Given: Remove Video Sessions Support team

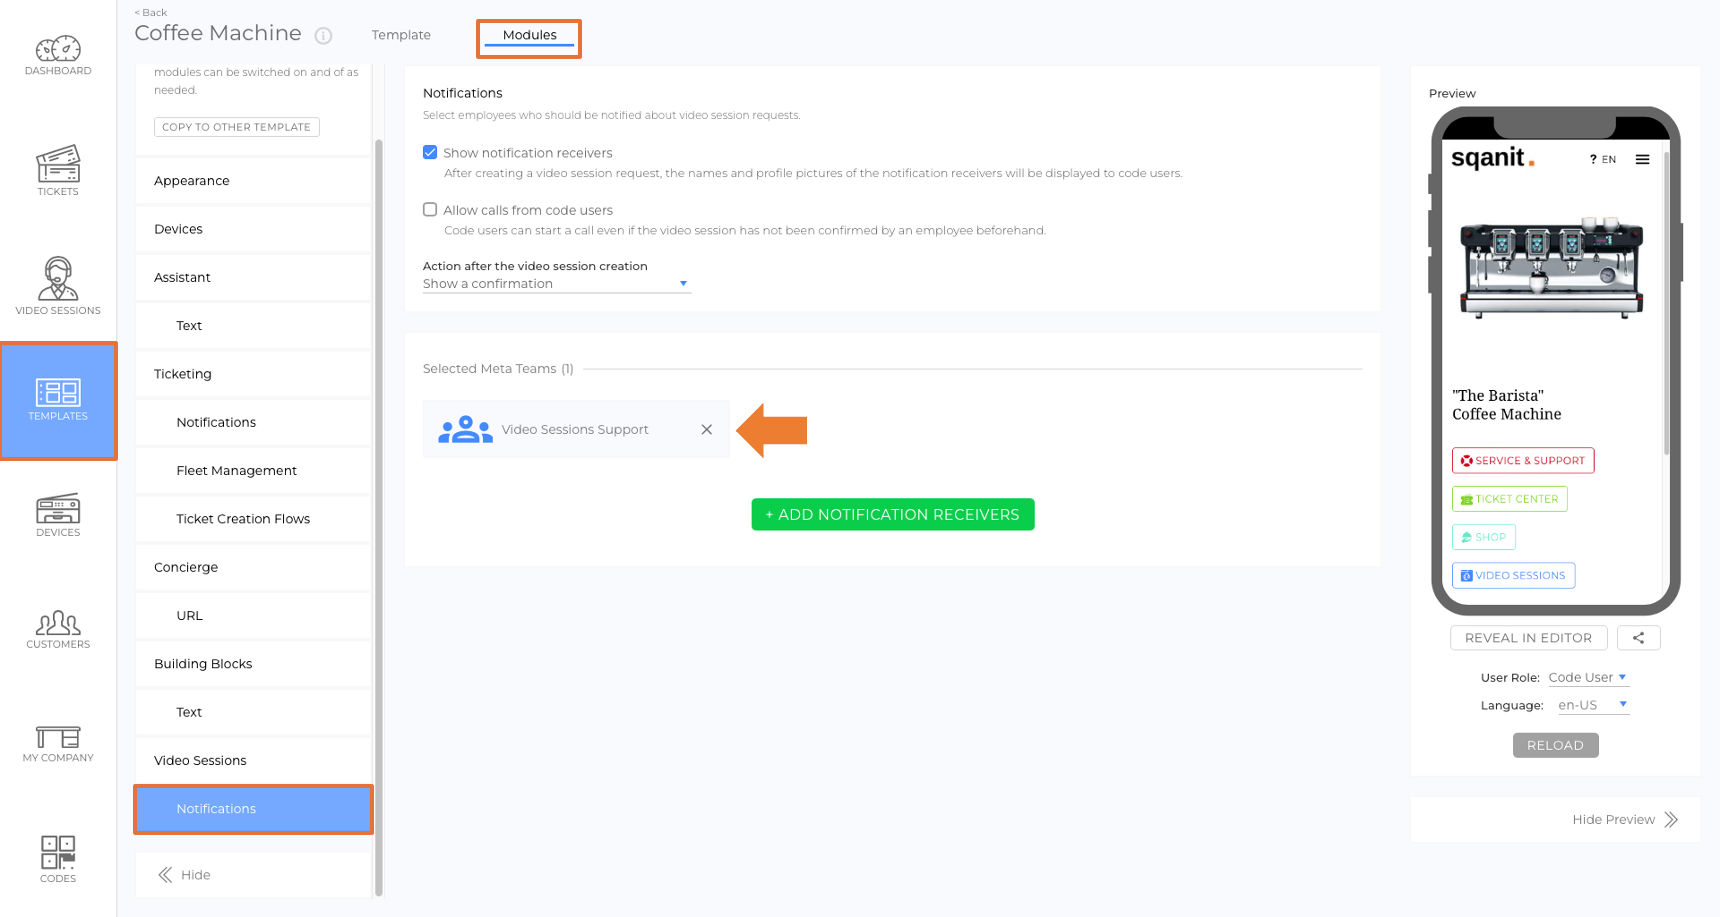Looking at the screenshot, I should [x=706, y=429].
